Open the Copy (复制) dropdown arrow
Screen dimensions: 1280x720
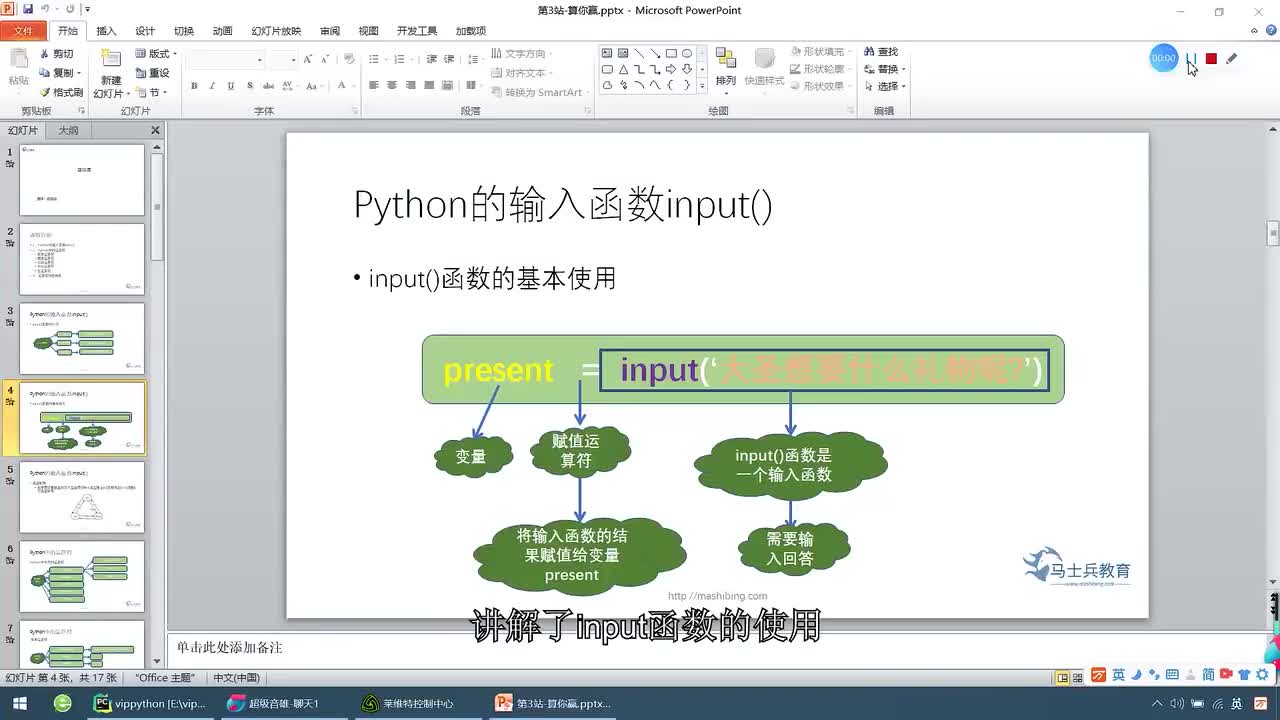[80, 73]
